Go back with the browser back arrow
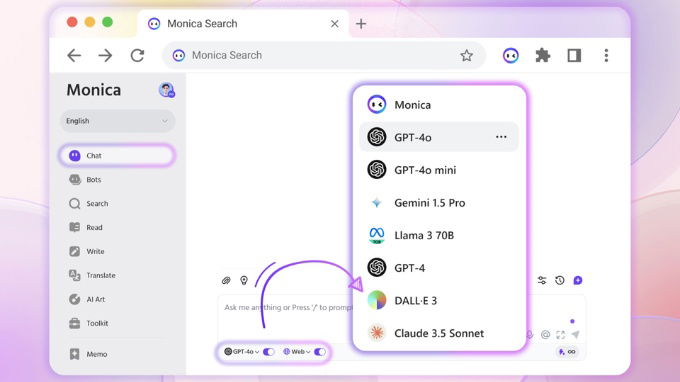Screen dimensions: 680x382 point(74,56)
